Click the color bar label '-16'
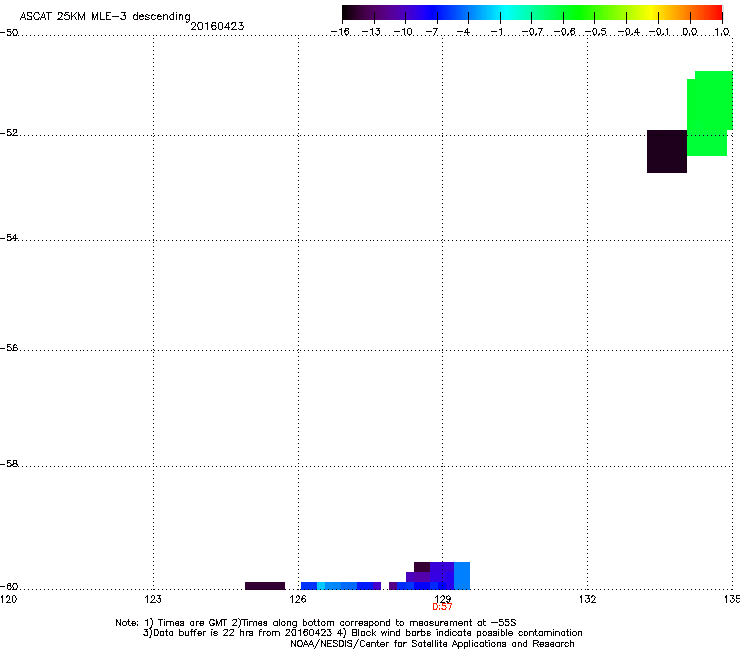This screenshot has width=740, height=650. [x=340, y=32]
